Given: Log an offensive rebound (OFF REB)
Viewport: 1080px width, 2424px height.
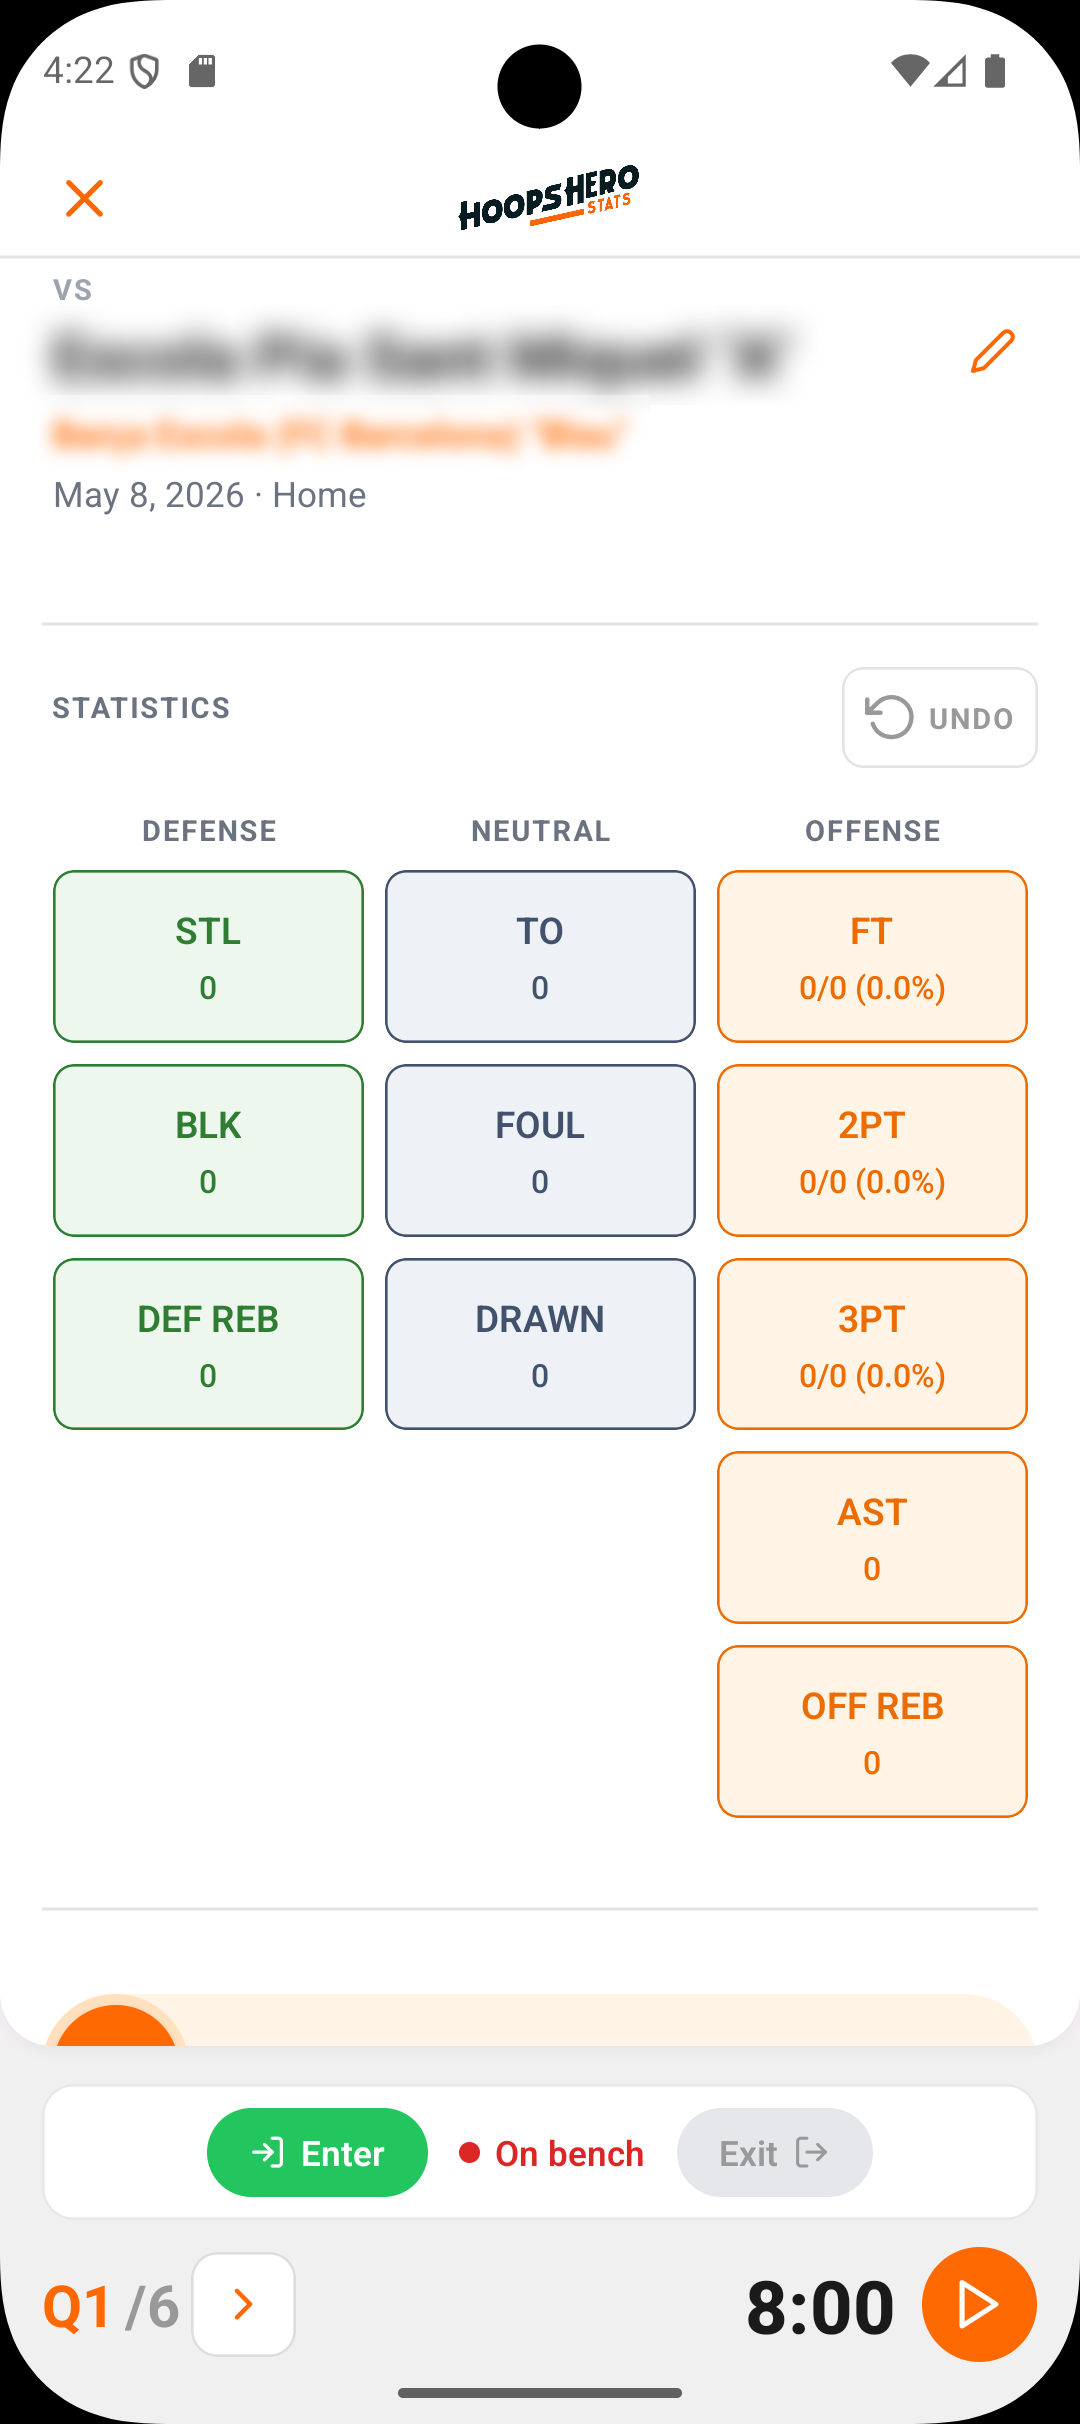Looking at the screenshot, I should tap(872, 1731).
